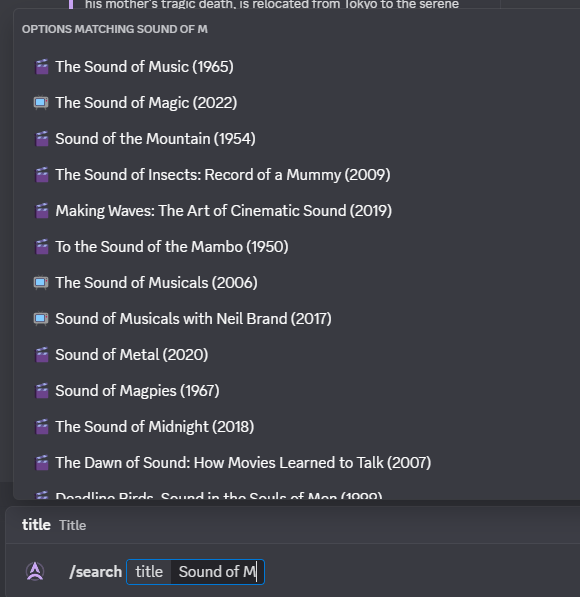Click clapperboard icon beside Sound of Magpies
This screenshot has width=580, height=597.
click(42, 391)
